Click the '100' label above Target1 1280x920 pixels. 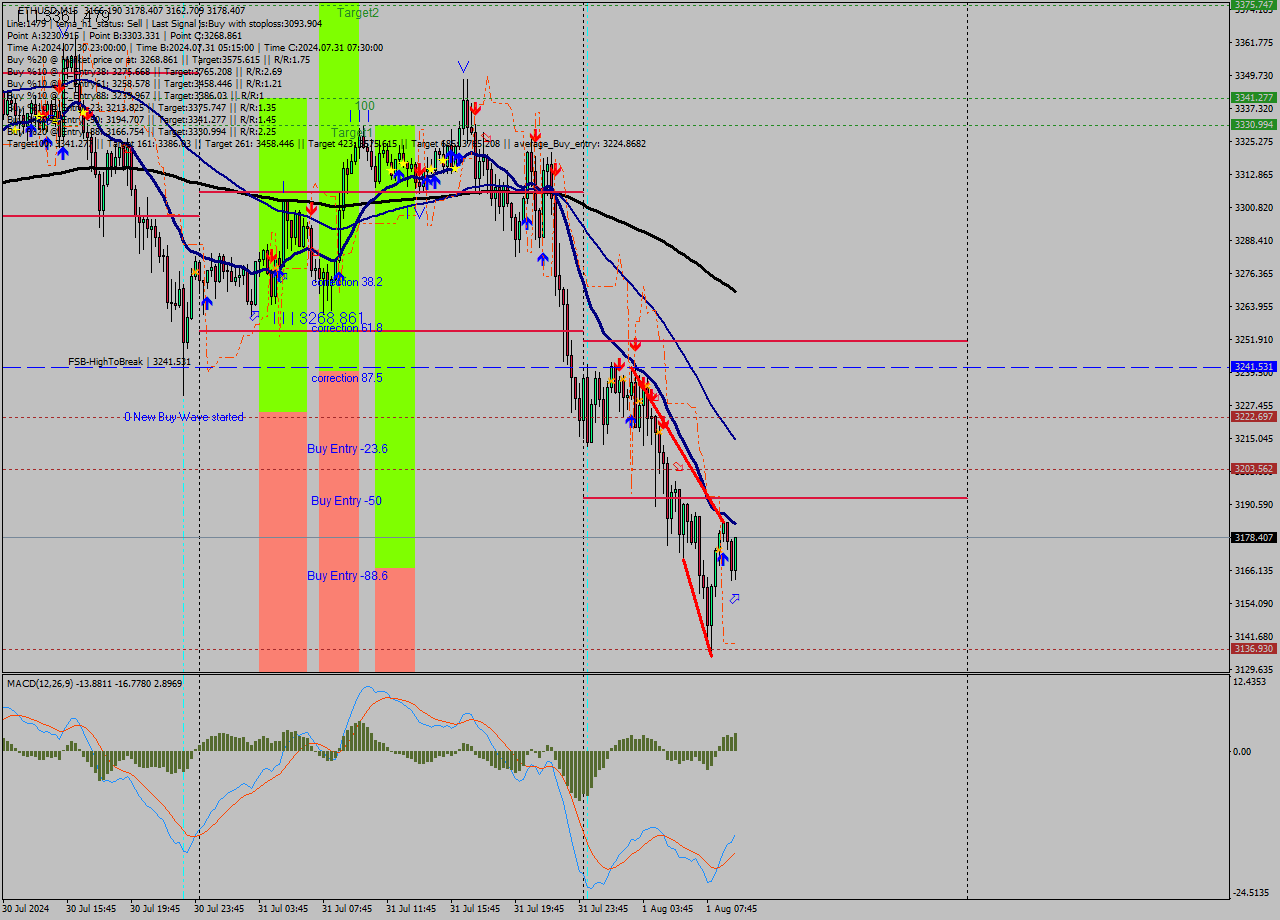[x=365, y=106]
